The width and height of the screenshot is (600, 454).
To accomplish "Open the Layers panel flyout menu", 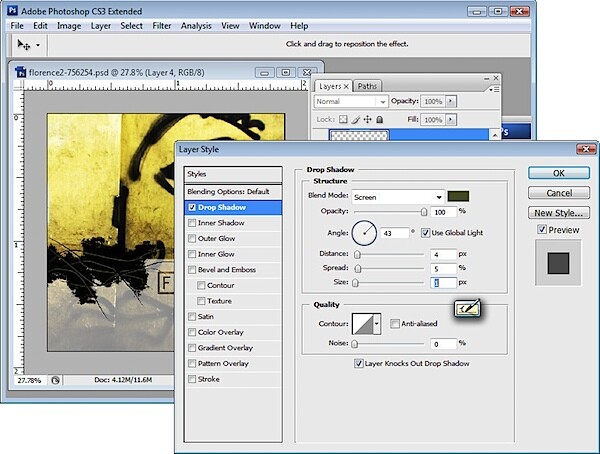I will (x=494, y=89).
